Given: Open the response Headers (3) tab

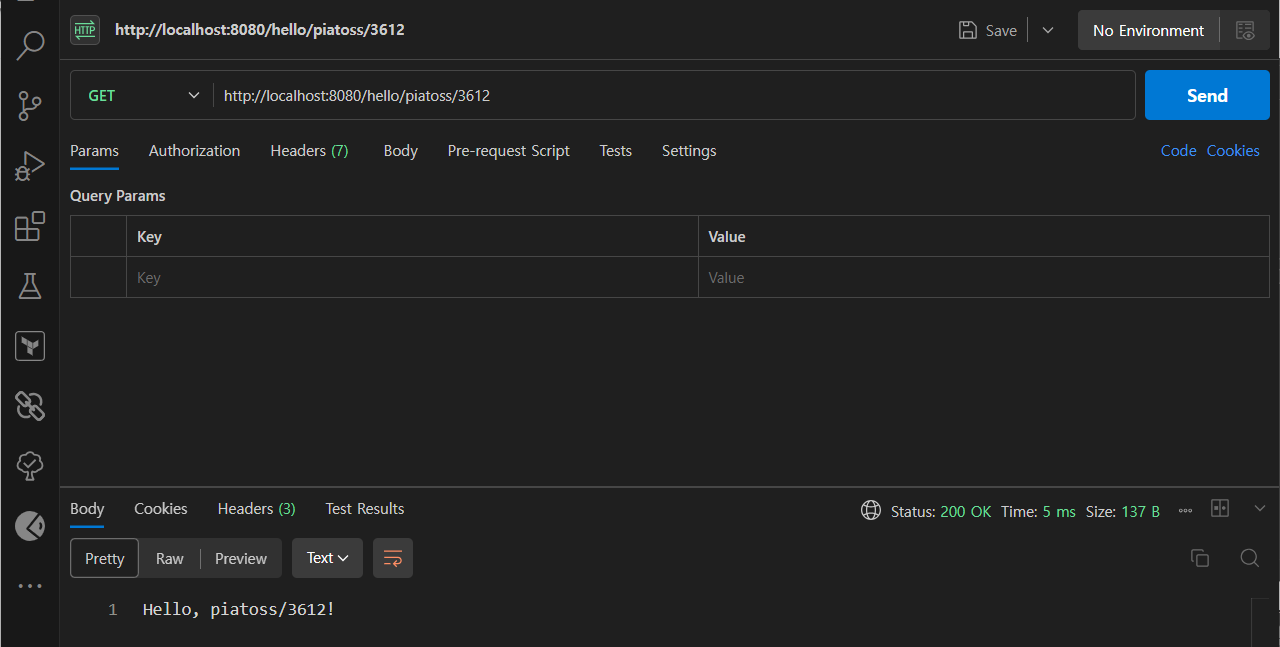Looking at the screenshot, I should [x=257, y=509].
